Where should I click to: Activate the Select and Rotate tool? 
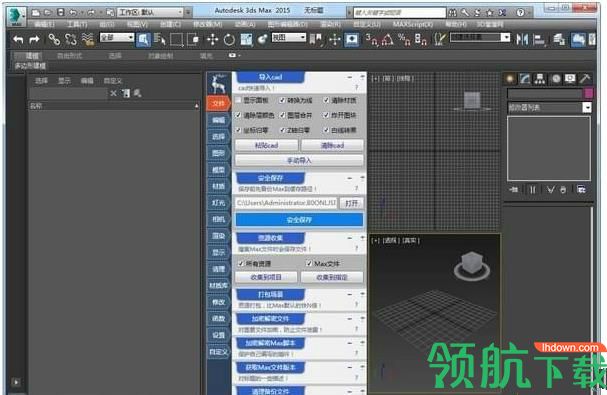pyautogui.click(x=229, y=40)
